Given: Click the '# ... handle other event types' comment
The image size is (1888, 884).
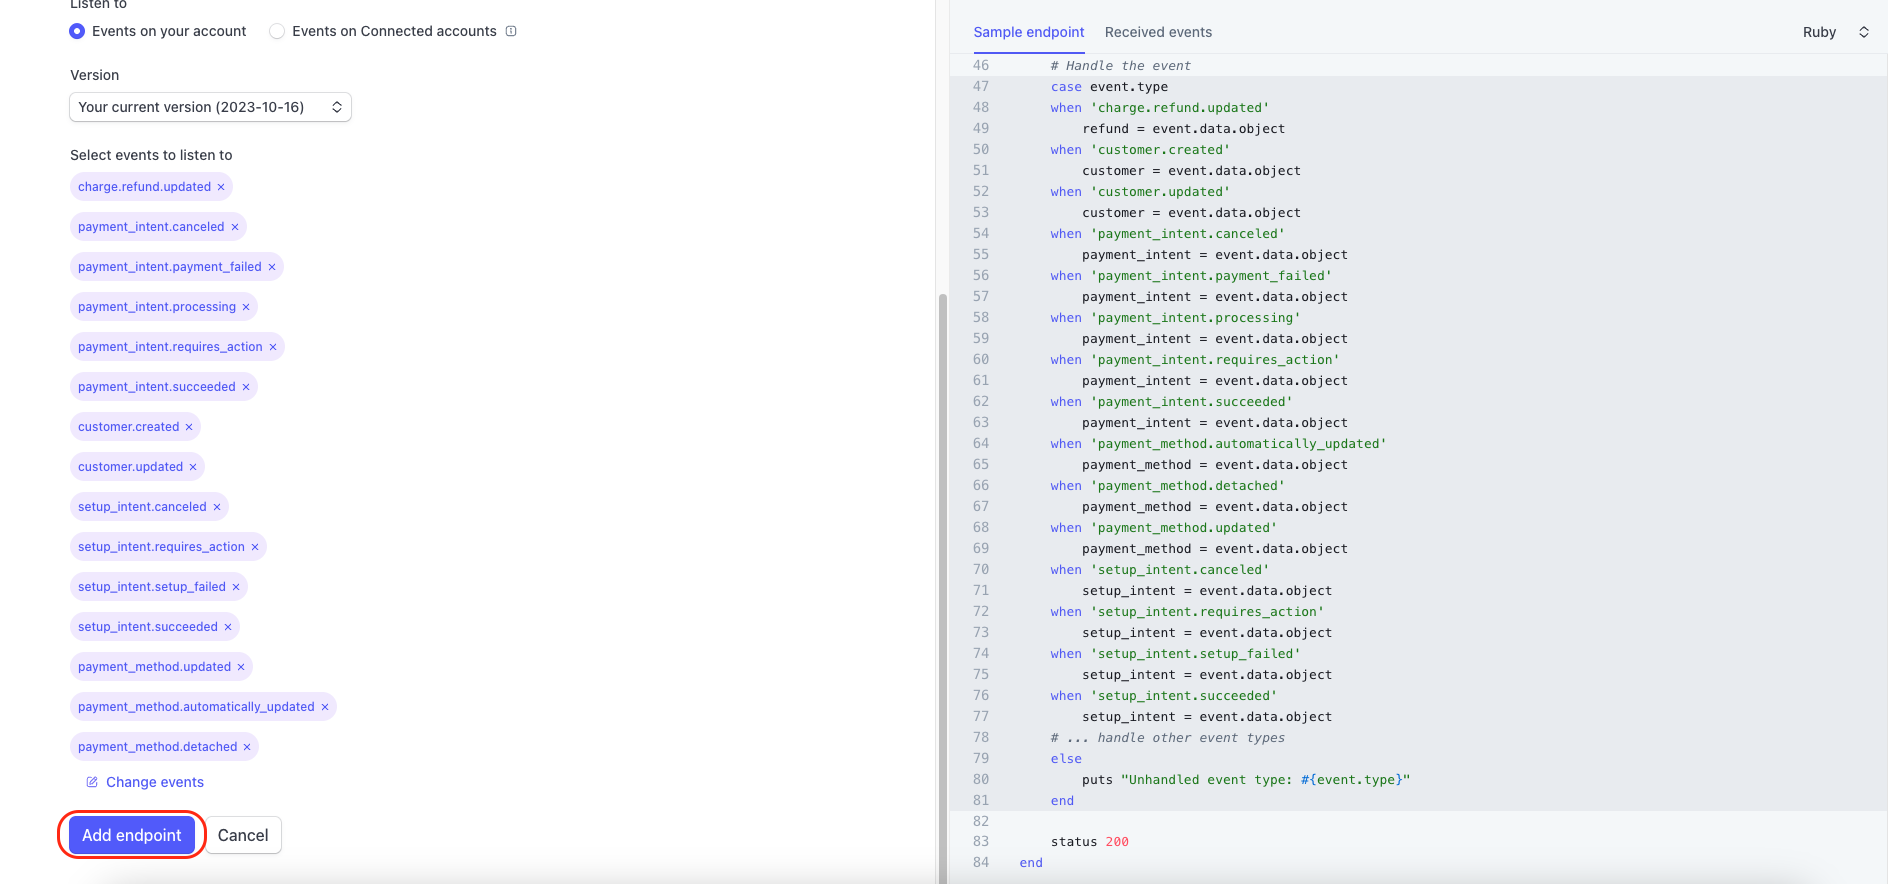Looking at the screenshot, I should (1167, 738).
